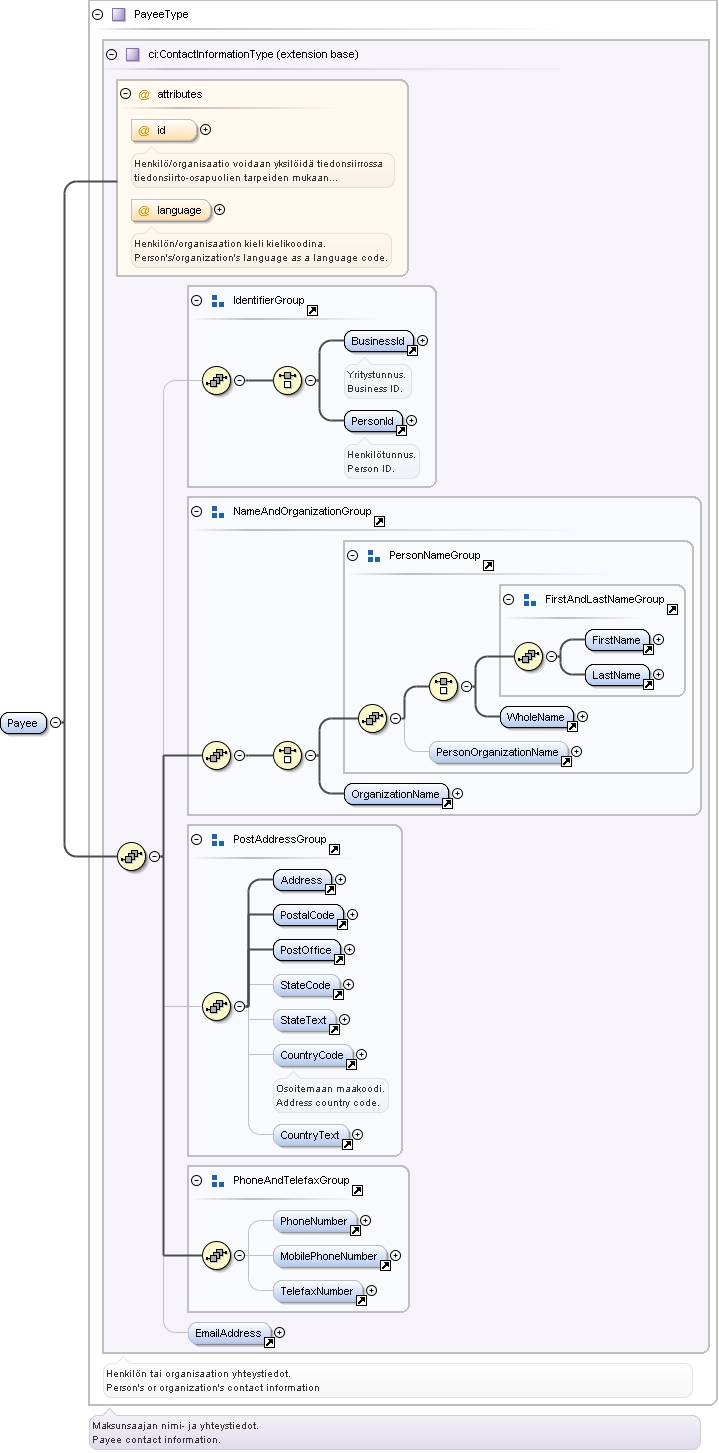Viewport: 719px width, 1453px height.
Task: Select the TelefaxNumber element
Action: [x=319, y=1292]
